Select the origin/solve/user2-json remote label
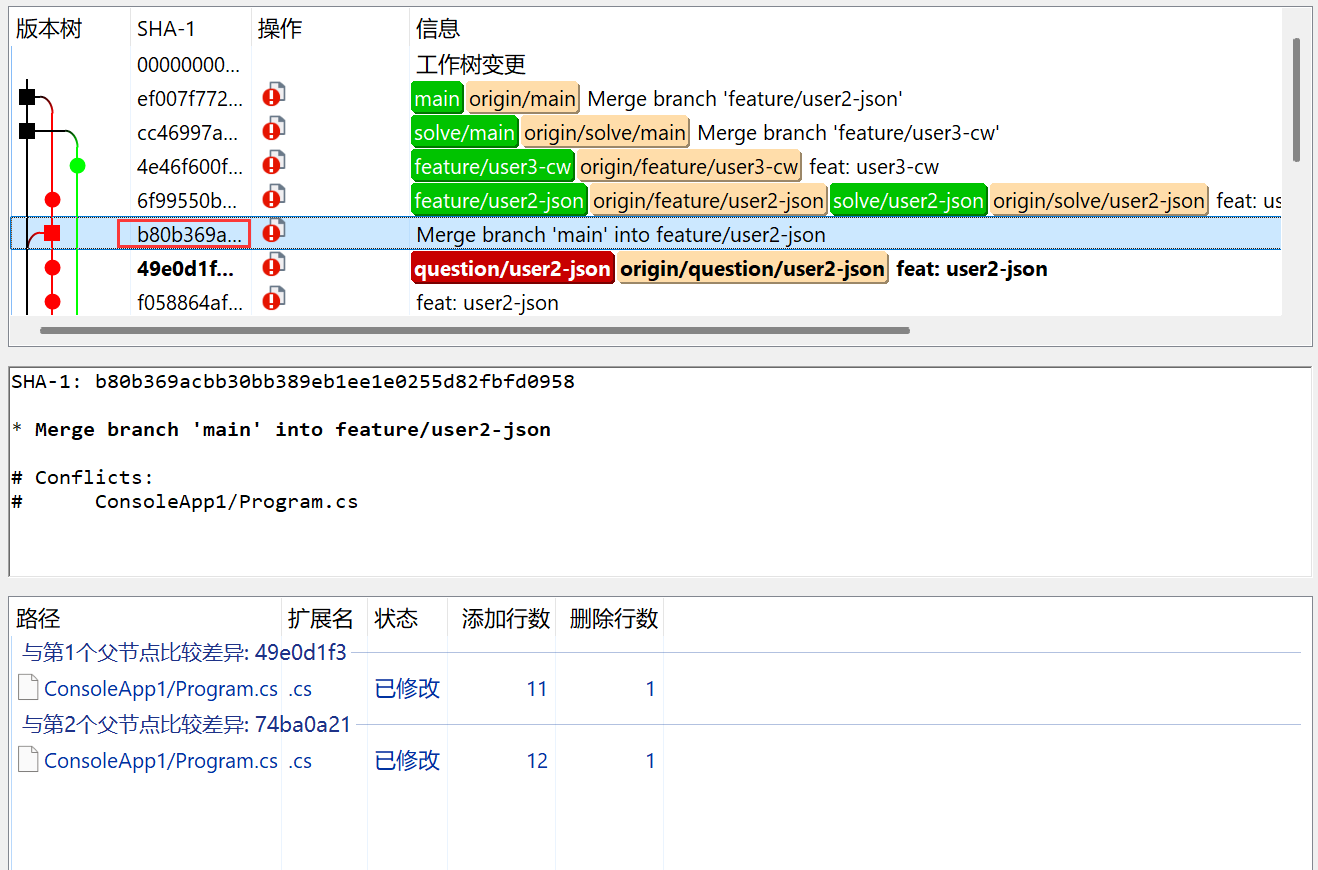1318x870 pixels. [x=1099, y=200]
